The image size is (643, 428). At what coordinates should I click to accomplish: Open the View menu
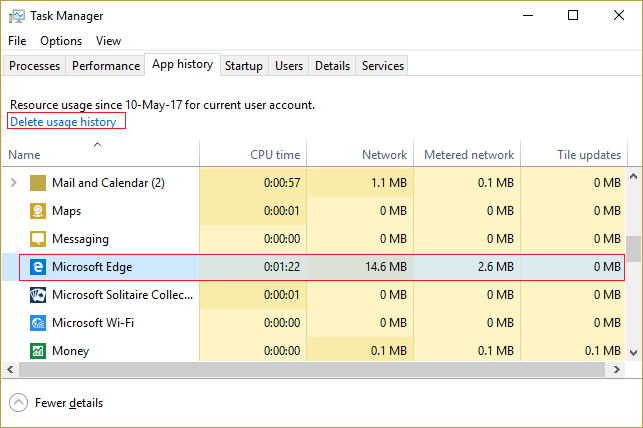click(x=108, y=41)
